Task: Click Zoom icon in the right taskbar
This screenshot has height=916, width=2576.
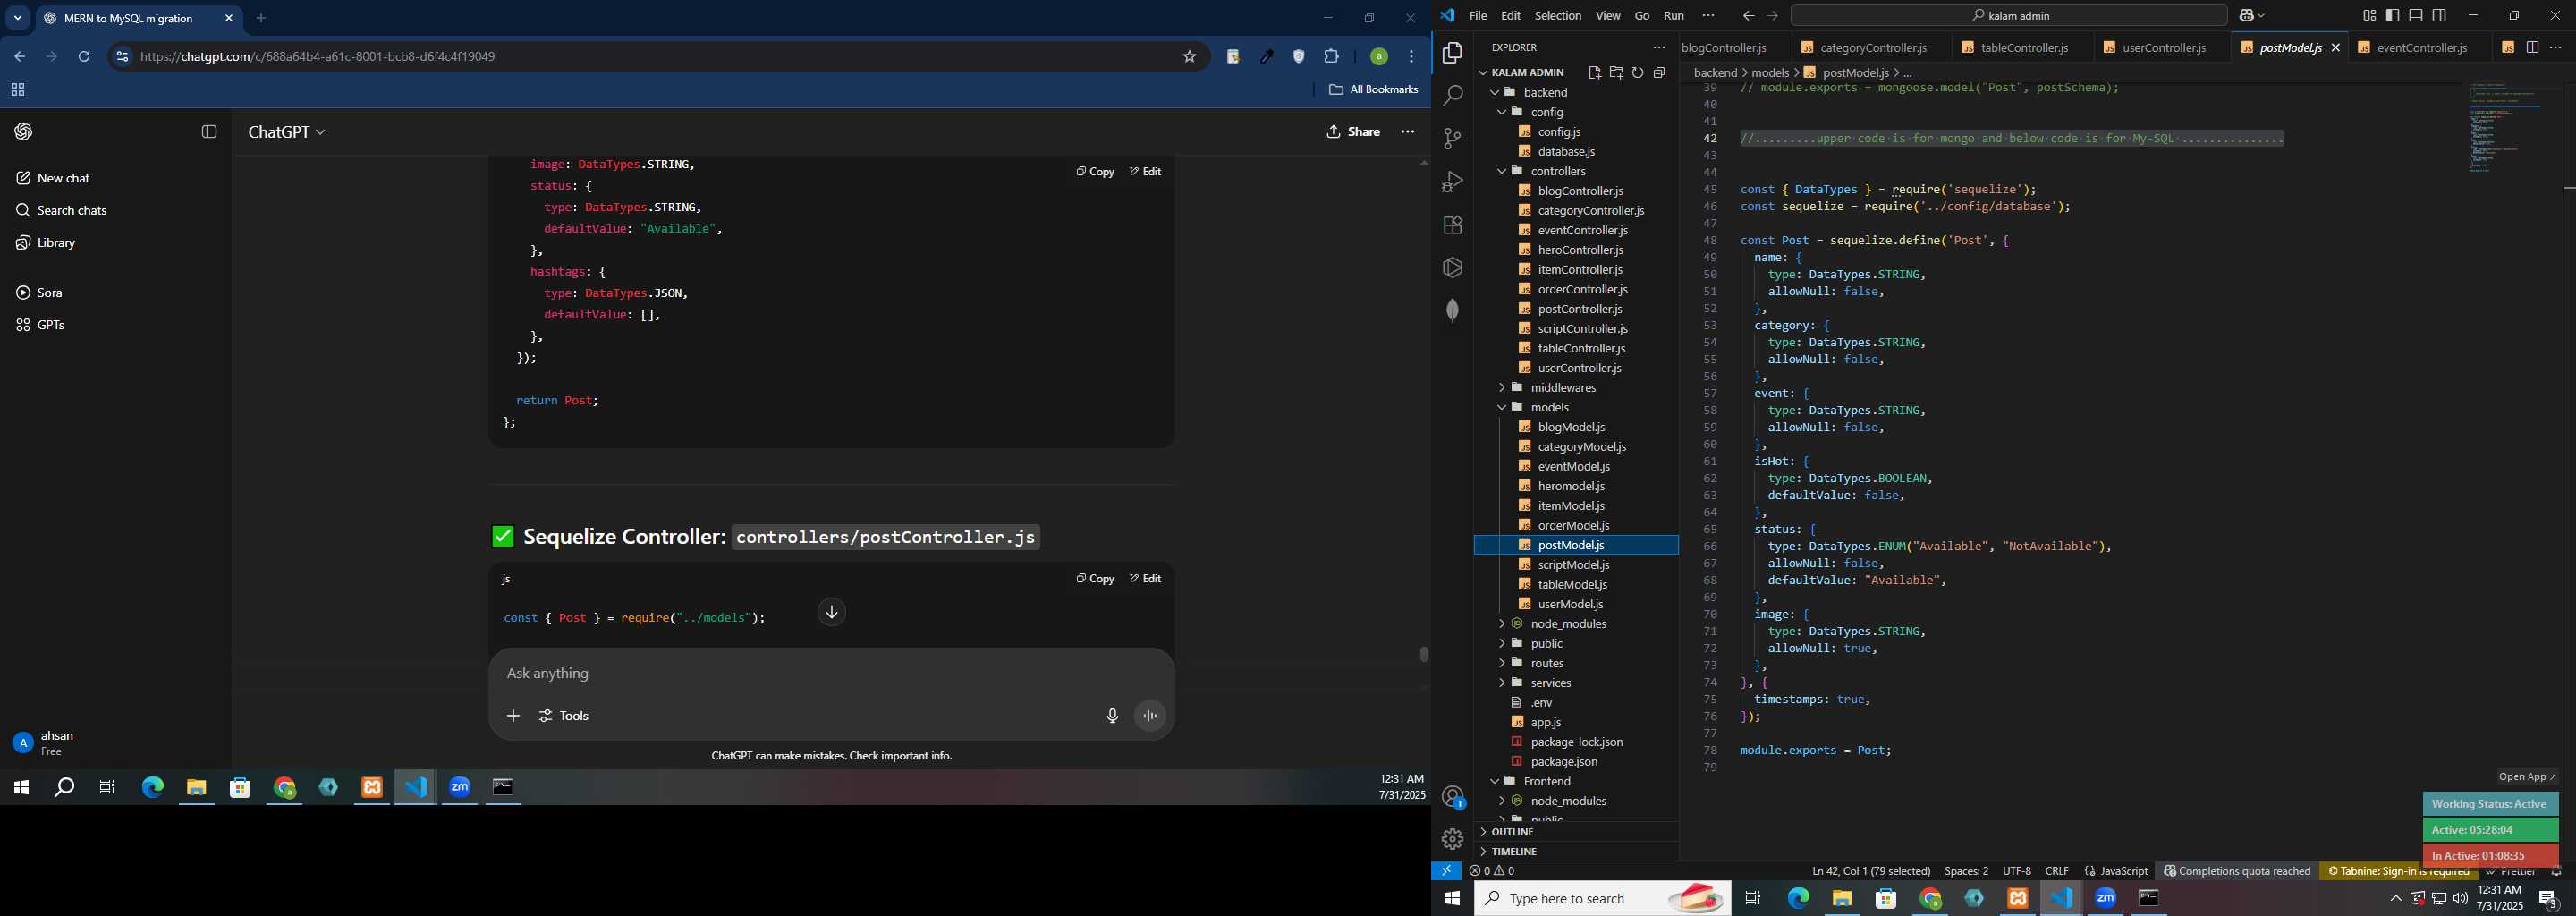Action: tap(2105, 899)
